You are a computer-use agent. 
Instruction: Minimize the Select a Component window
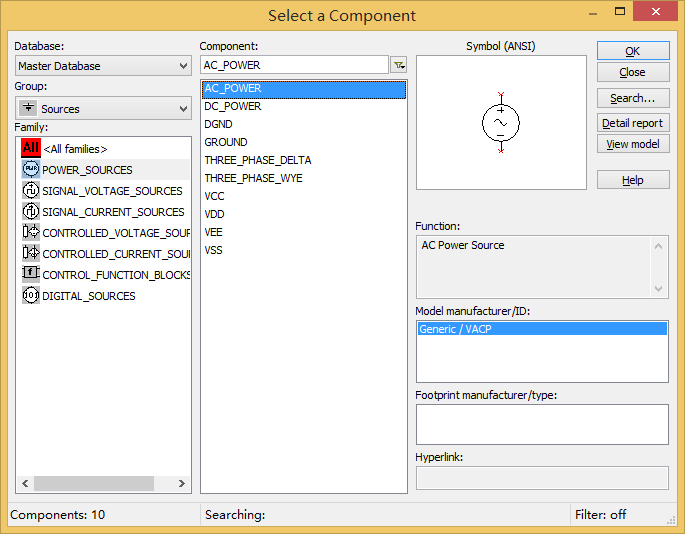(593, 13)
